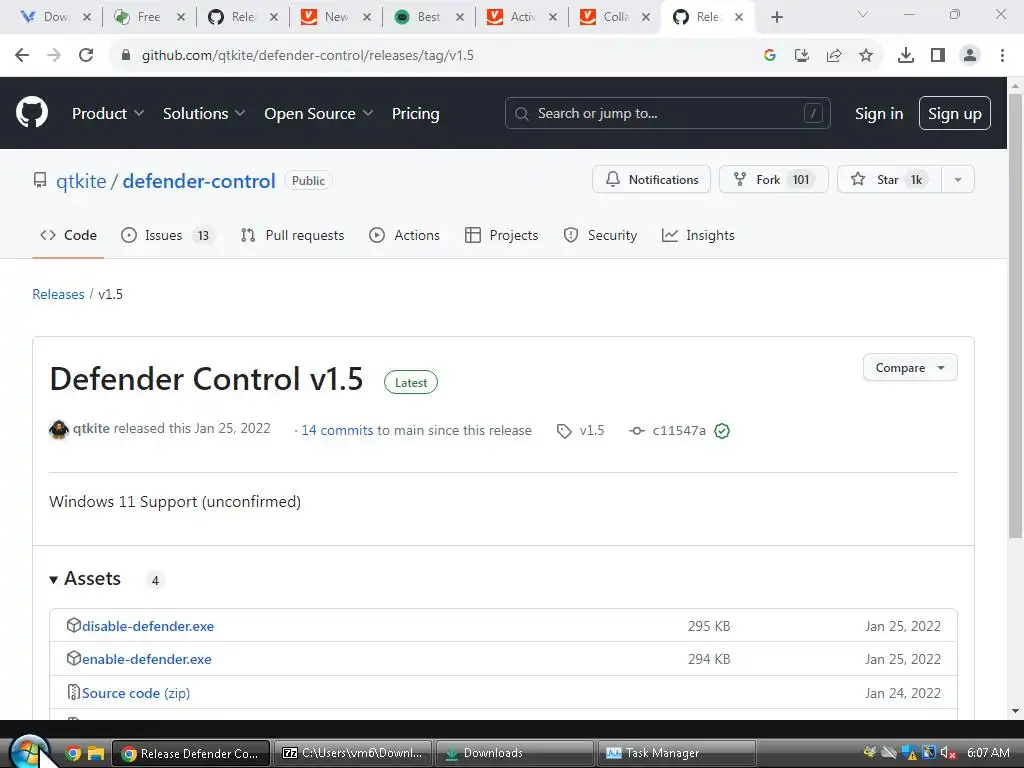The image size is (1024, 768).
Task: Expand the Product menu
Action: tap(108, 113)
